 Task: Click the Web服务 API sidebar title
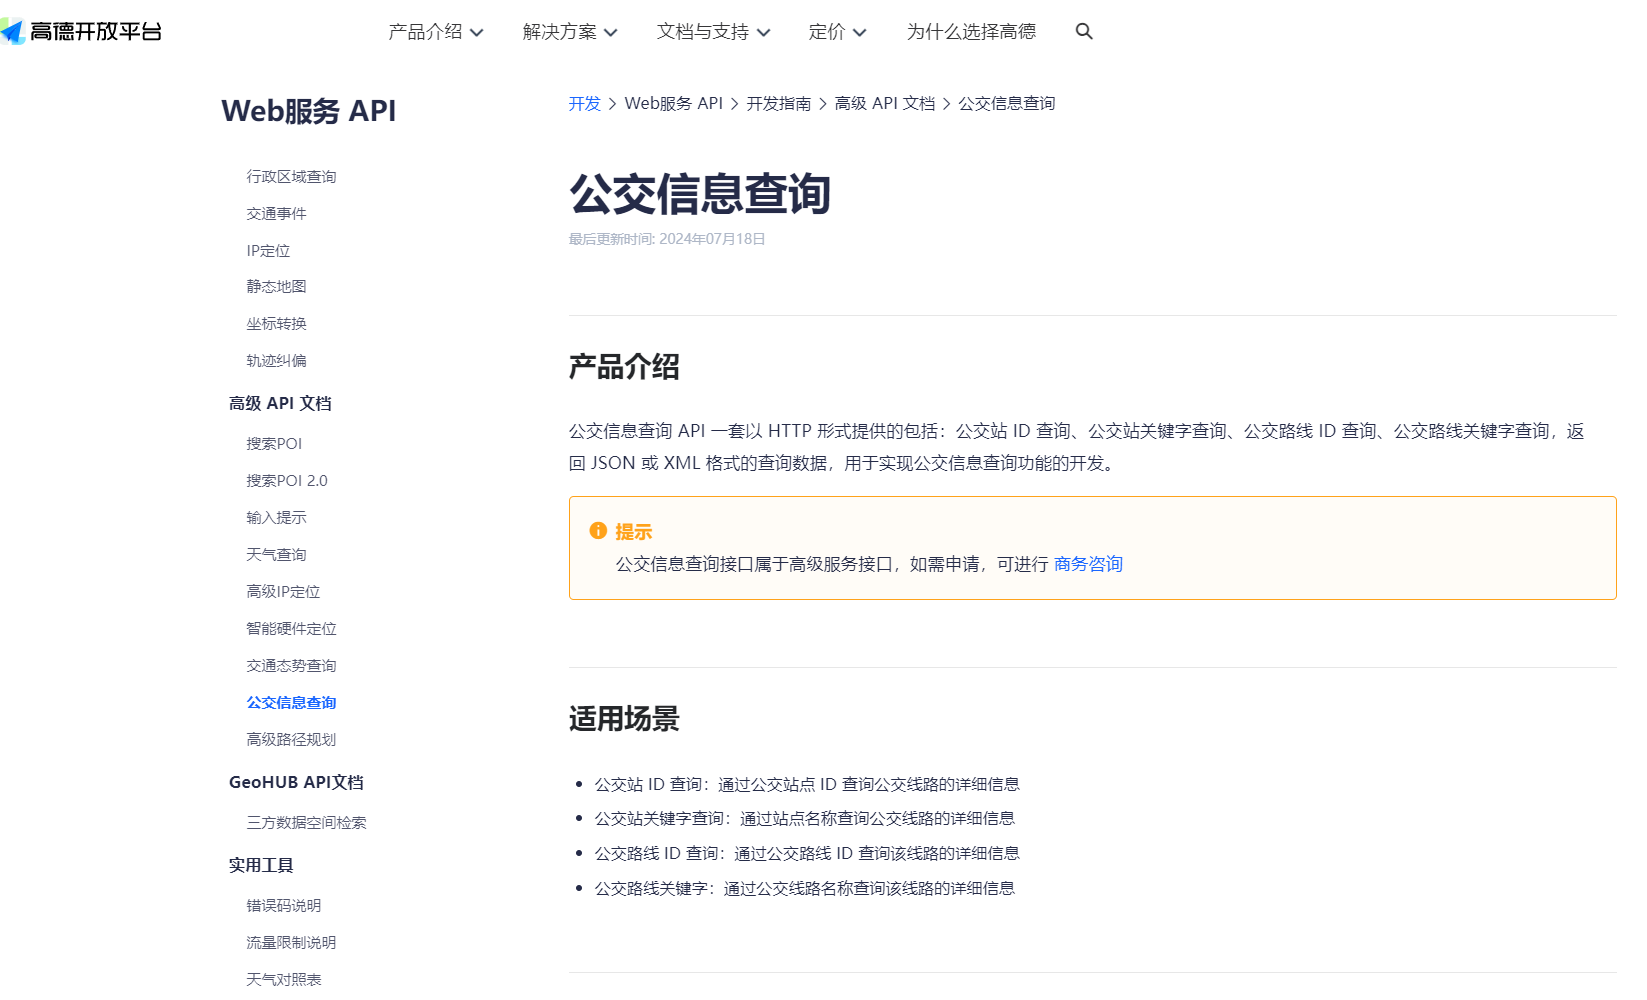309,111
